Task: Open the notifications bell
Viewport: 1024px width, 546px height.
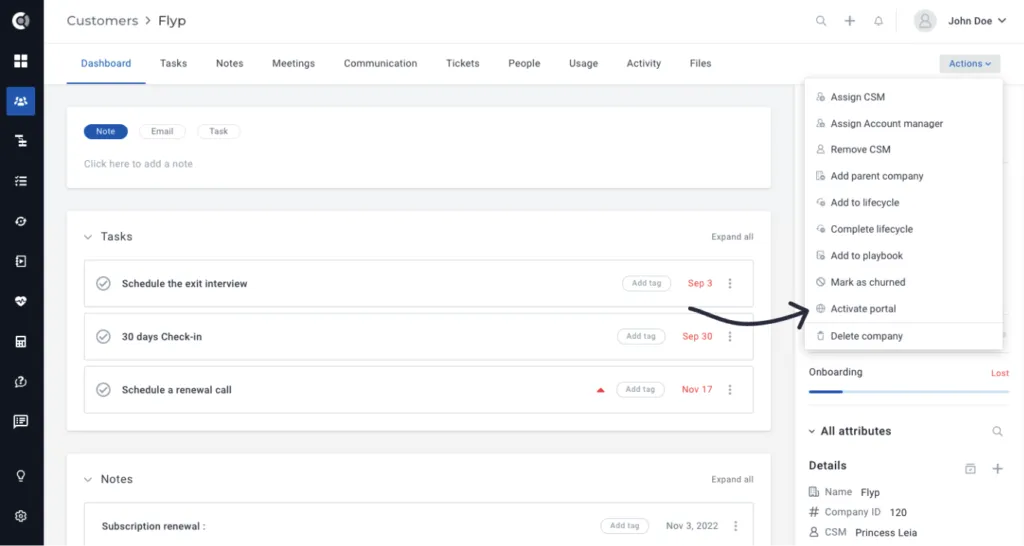Action: coord(878,21)
